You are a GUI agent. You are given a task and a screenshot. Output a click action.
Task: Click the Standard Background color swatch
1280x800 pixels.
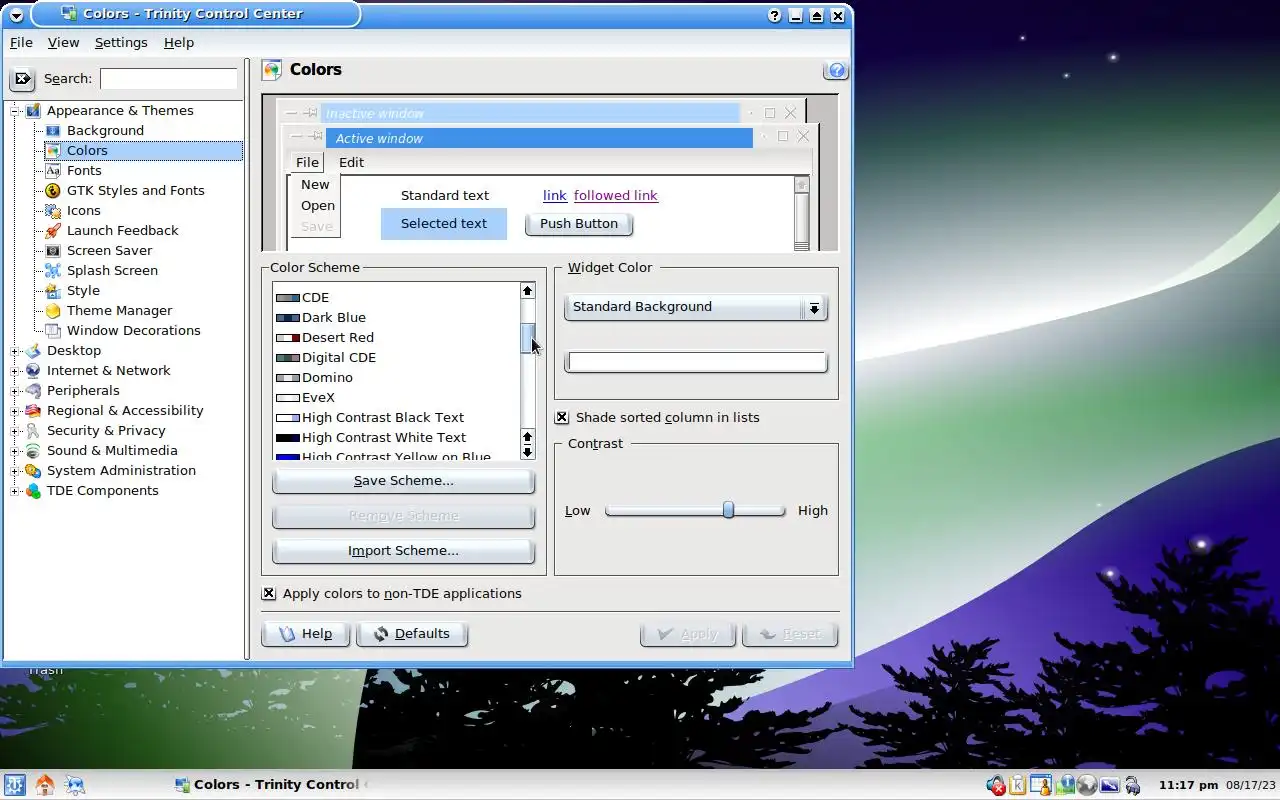pos(696,362)
